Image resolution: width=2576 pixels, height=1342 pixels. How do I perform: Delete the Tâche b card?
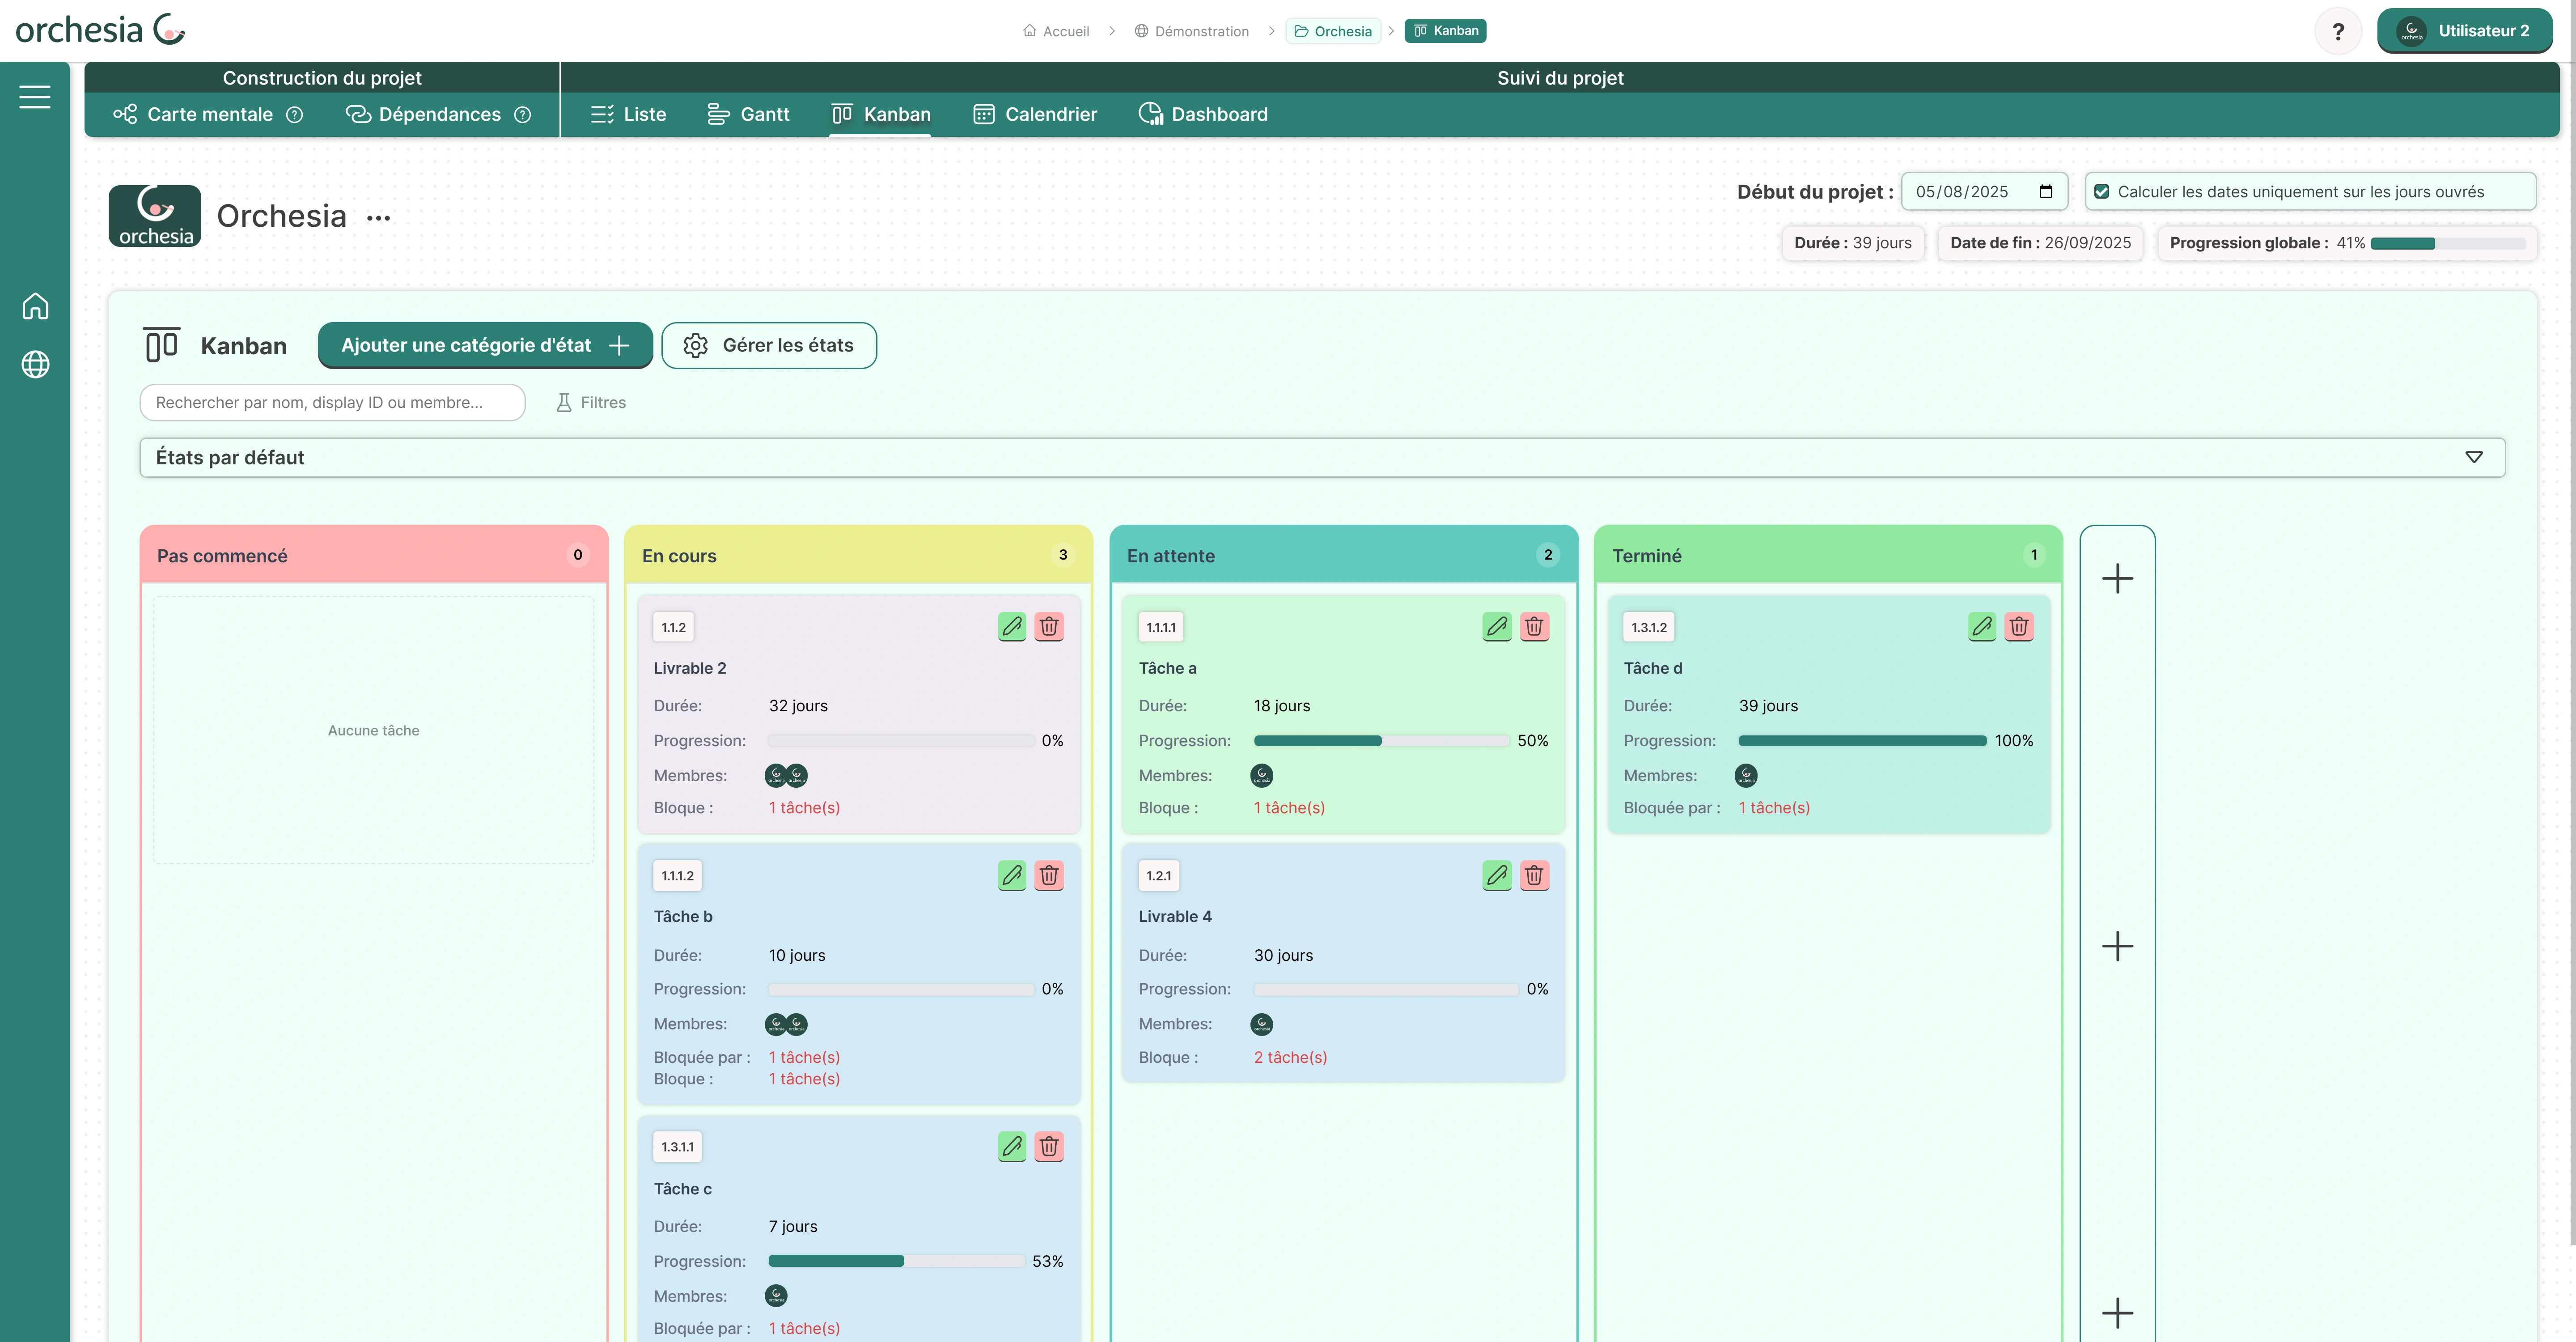(1049, 875)
